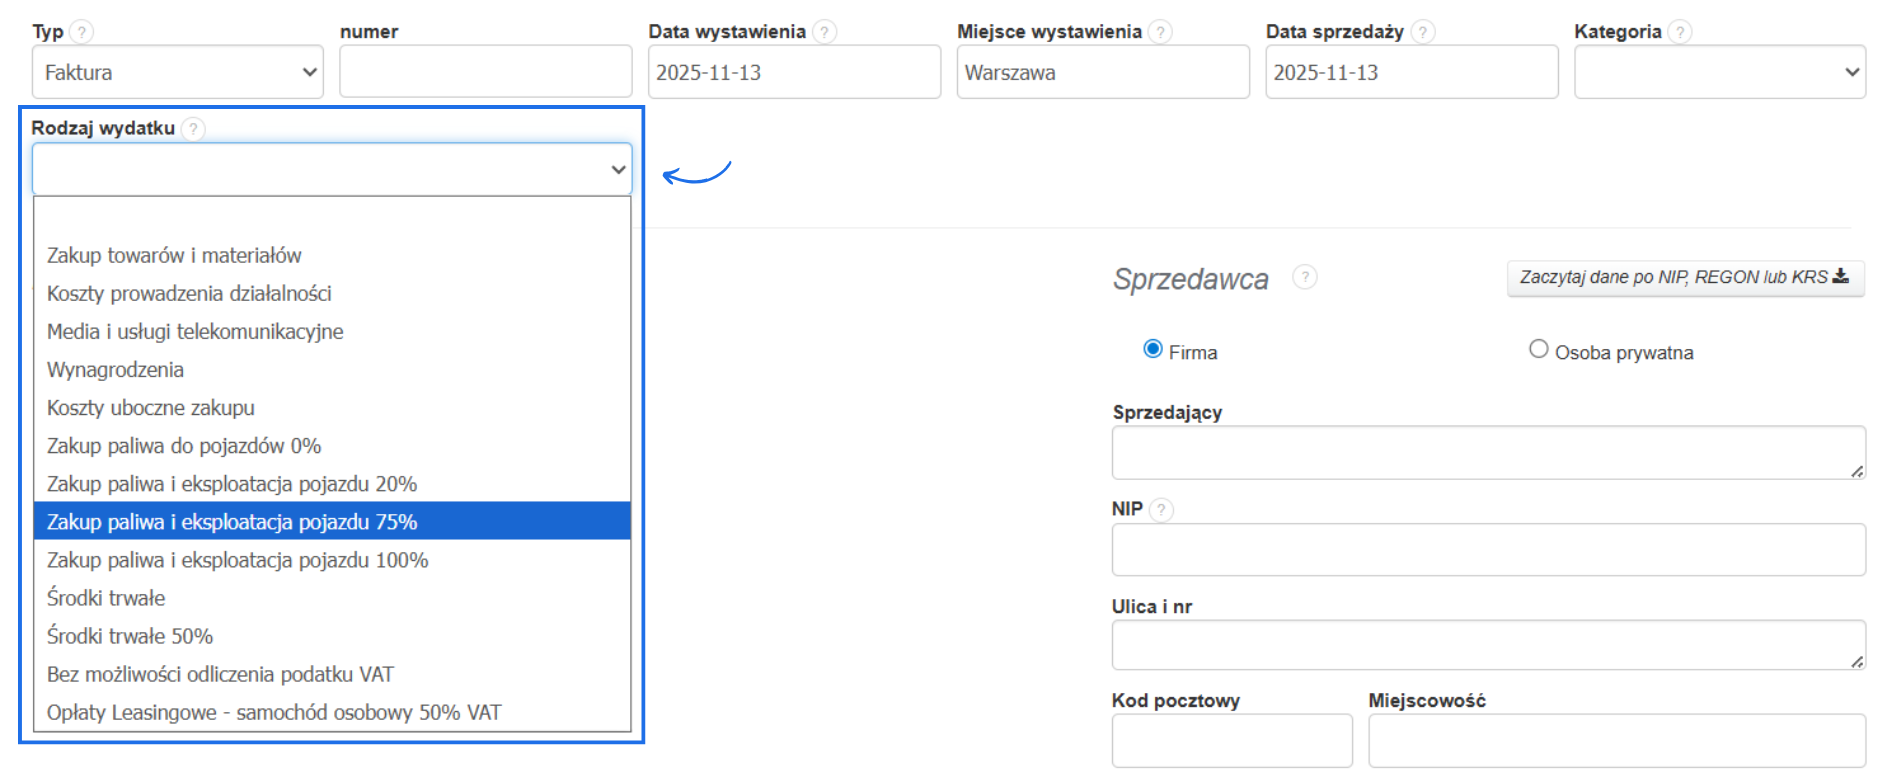Pick Koszty prowadzenia działalności from list
The width and height of the screenshot is (1893, 774).
pos(189,294)
